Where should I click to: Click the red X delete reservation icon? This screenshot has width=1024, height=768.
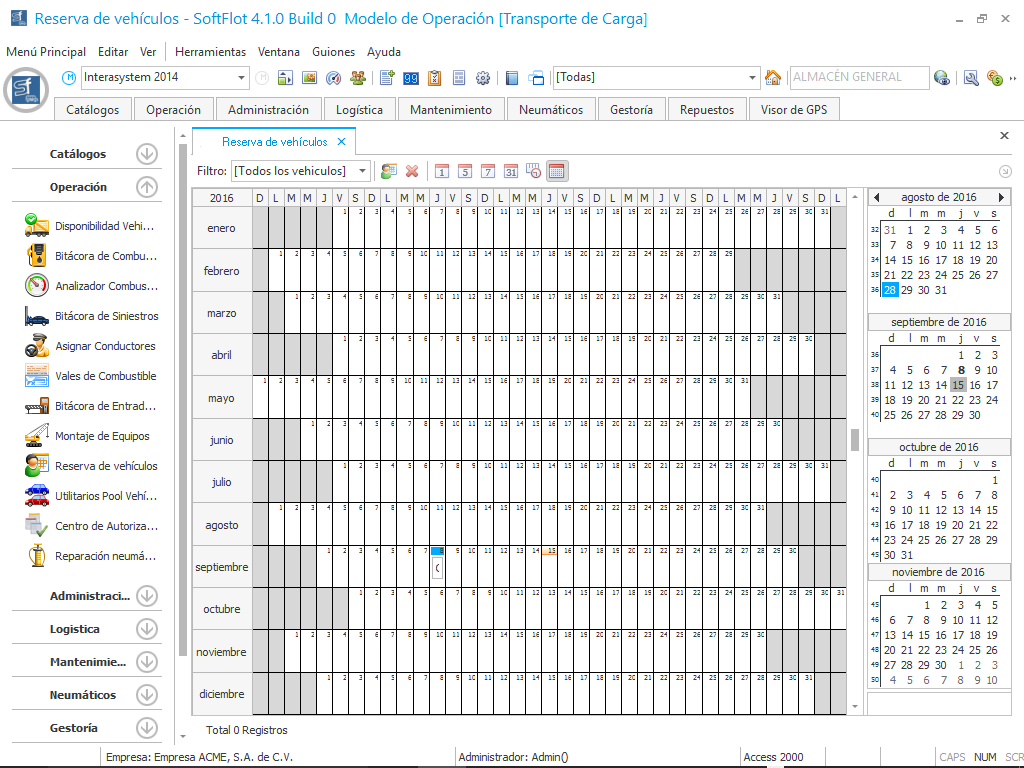click(x=411, y=171)
